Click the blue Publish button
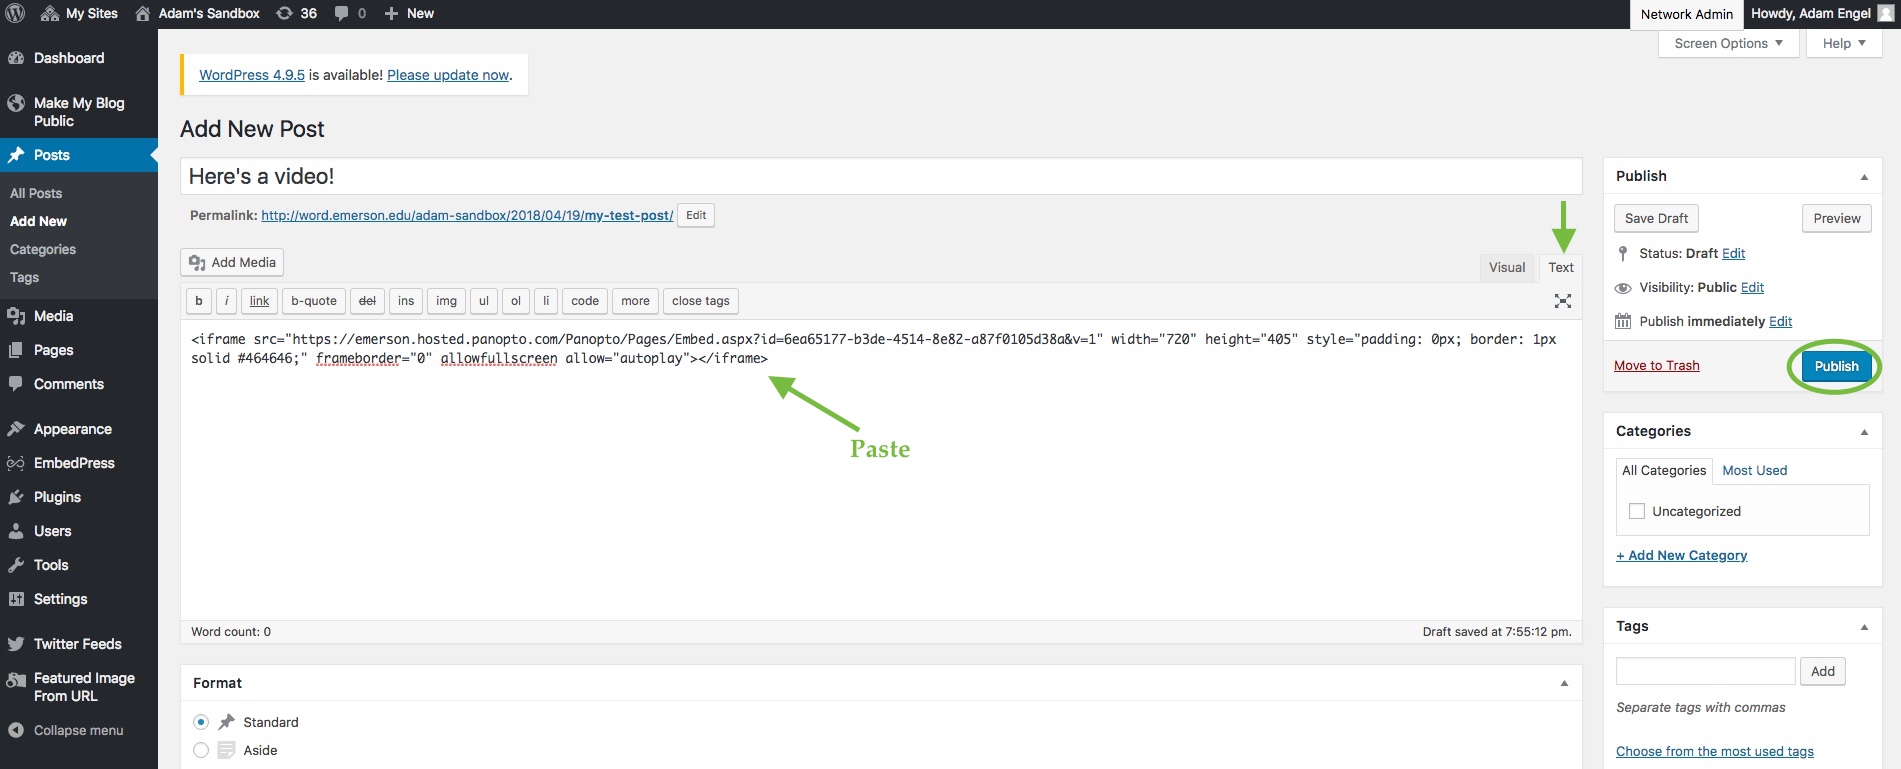 pyautogui.click(x=1836, y=366)
